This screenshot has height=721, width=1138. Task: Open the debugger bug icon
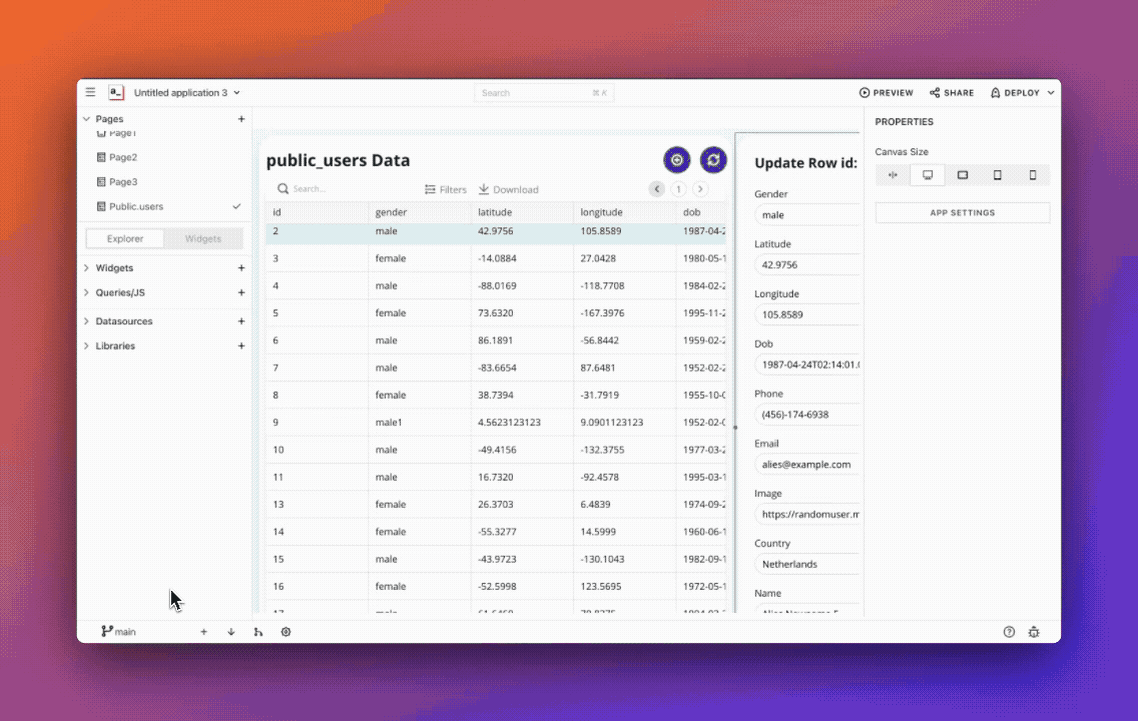pos(1034,632)
